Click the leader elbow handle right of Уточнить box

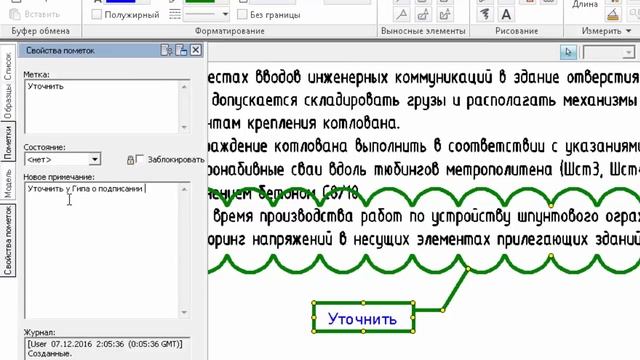pyautogui.click(x=442, y=310)
